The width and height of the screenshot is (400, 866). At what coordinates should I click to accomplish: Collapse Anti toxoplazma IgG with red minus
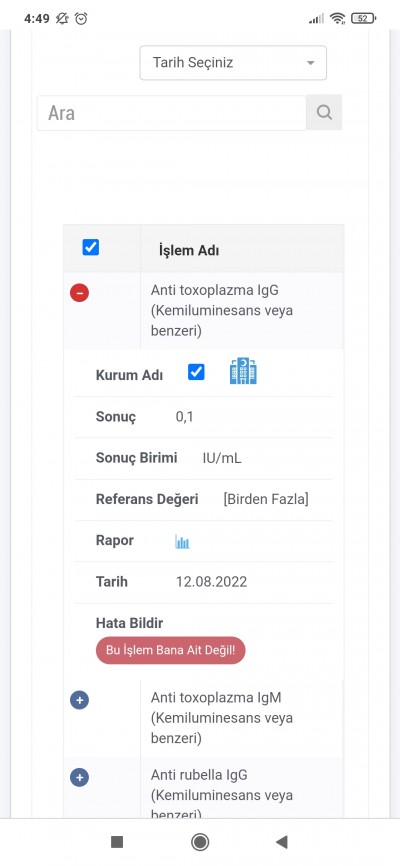tap(80, 293)
